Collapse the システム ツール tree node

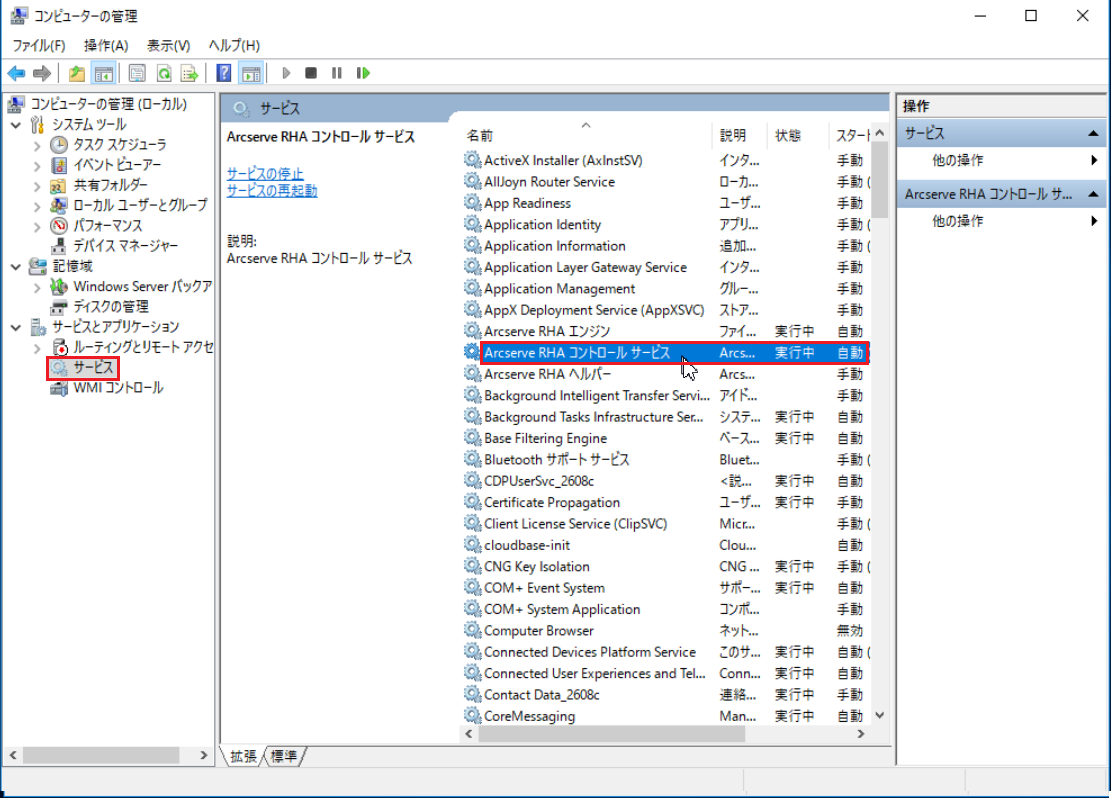point(16,125)
